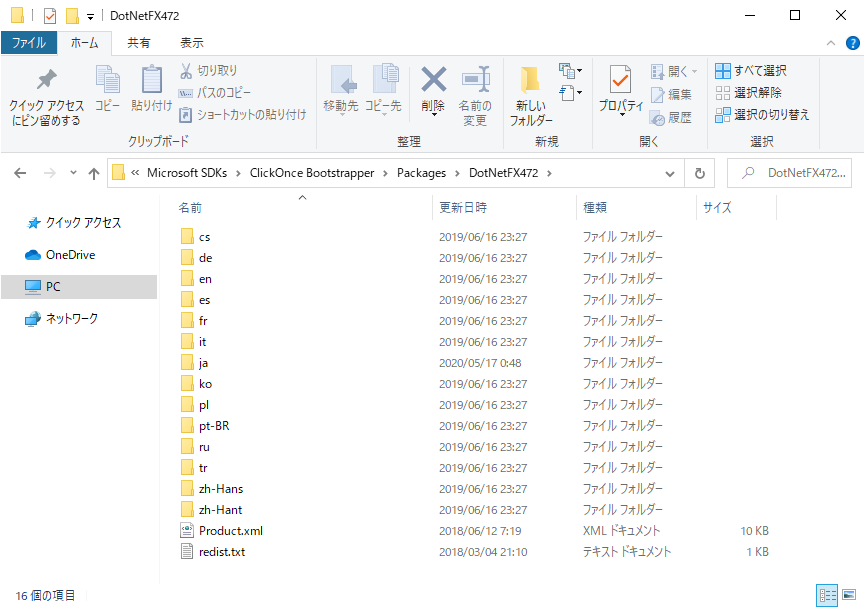Invert selection (選択の切り替え)

[762, 115]
